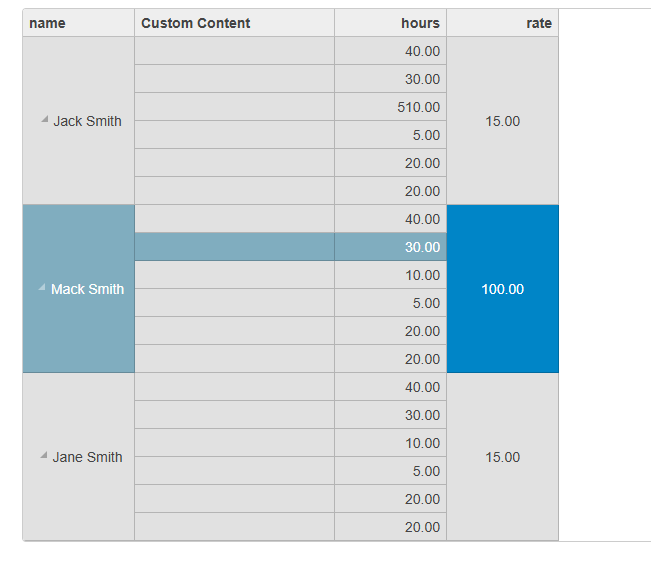
Task: Click the Jane Smith name cell
Action: tap(78, 457)
